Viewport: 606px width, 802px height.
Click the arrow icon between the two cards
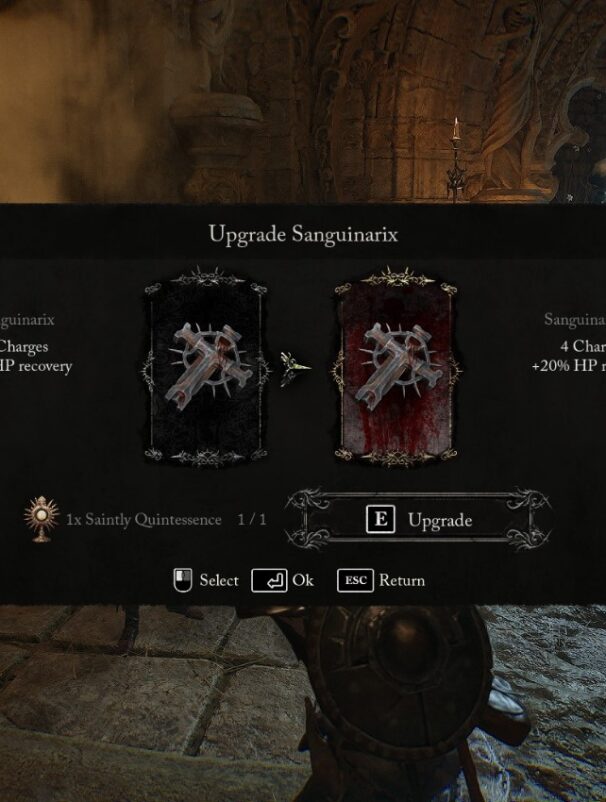pos(295,367)
